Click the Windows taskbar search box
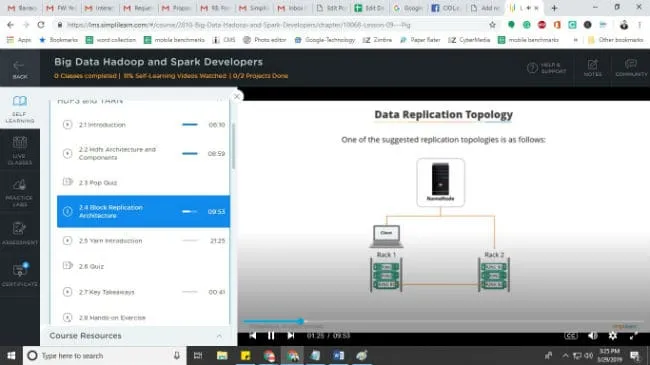 coord(104,355)
